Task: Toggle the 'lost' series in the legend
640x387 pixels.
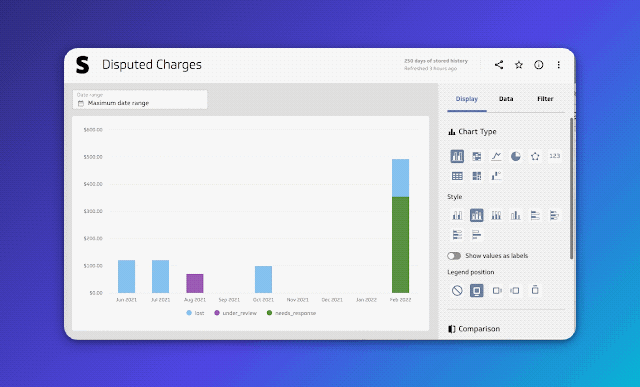Action: 195,313
